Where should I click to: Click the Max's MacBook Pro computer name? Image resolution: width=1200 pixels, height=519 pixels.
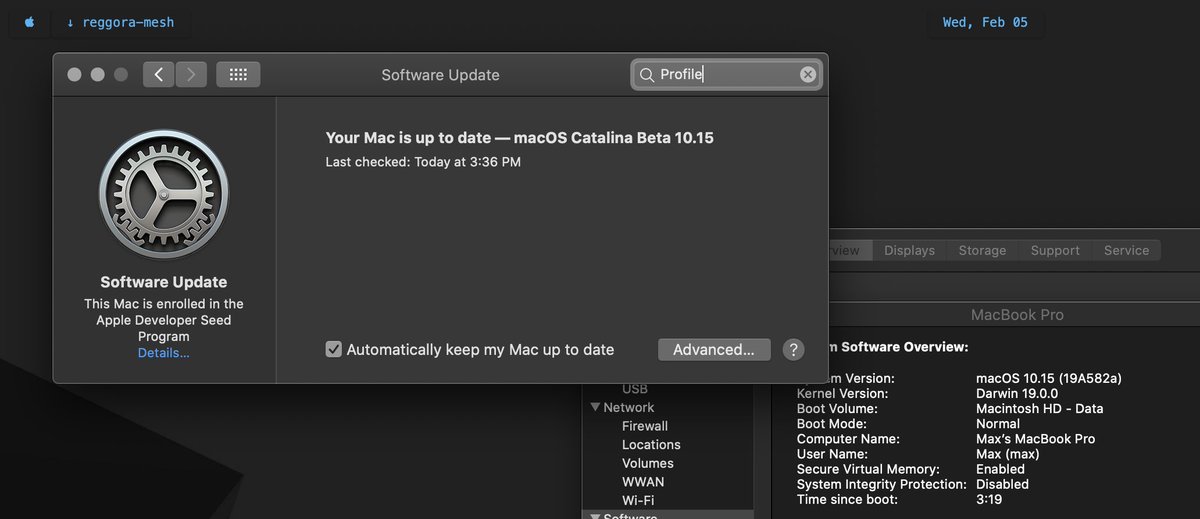[x=1035, y=438]
